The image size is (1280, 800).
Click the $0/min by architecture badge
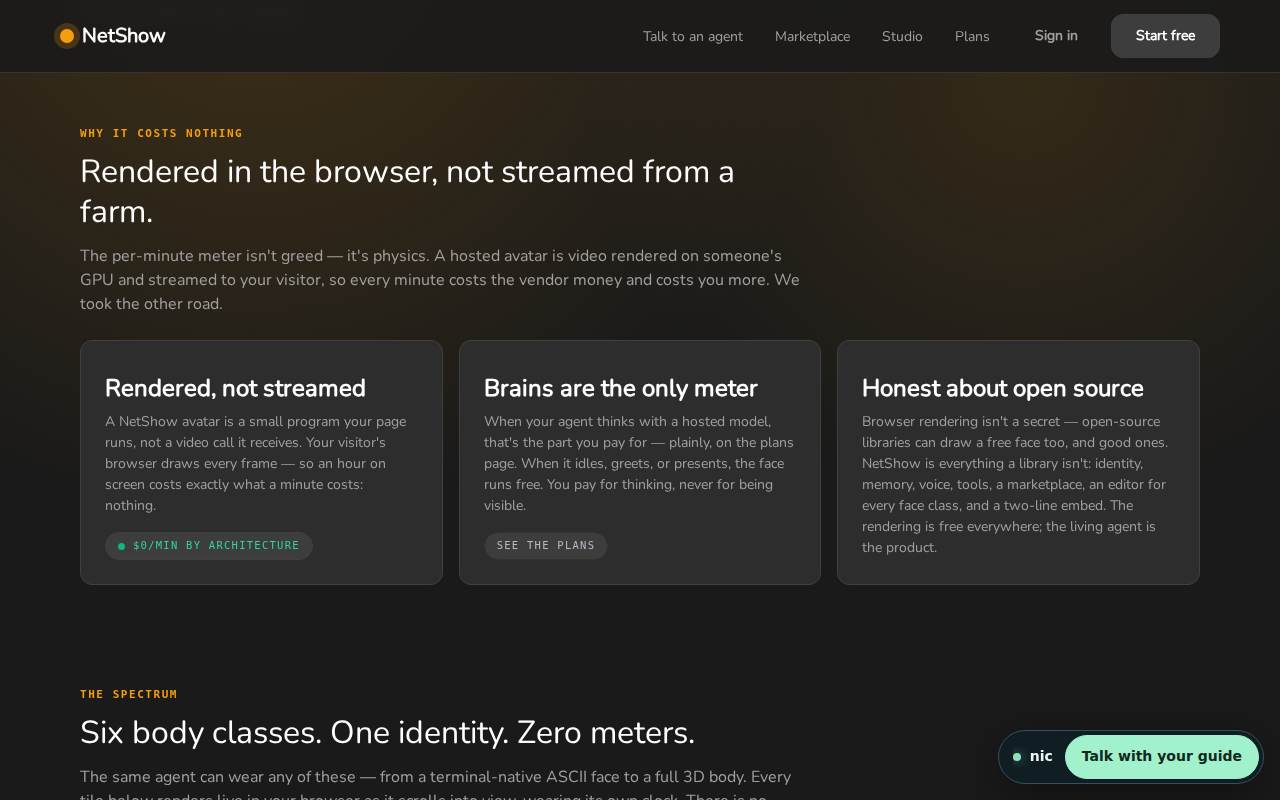click(209, 546)
